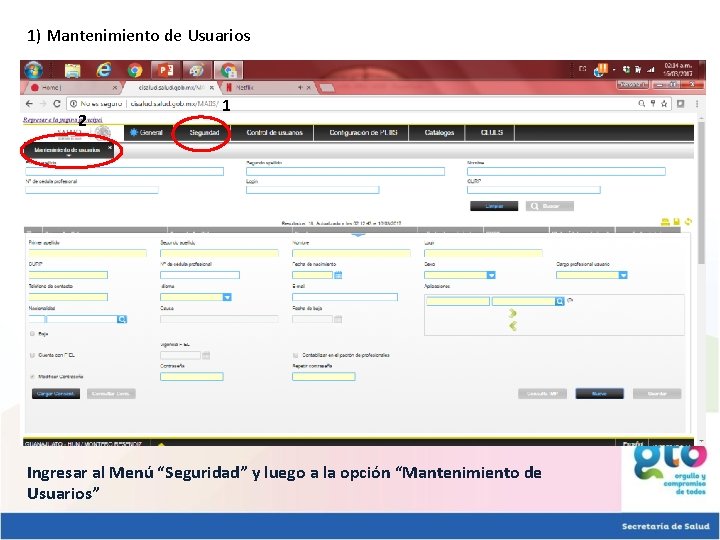
Task: Close the Mantenimiento de usuarios tab
Action: pyautogui.click(x=110, y=147)
